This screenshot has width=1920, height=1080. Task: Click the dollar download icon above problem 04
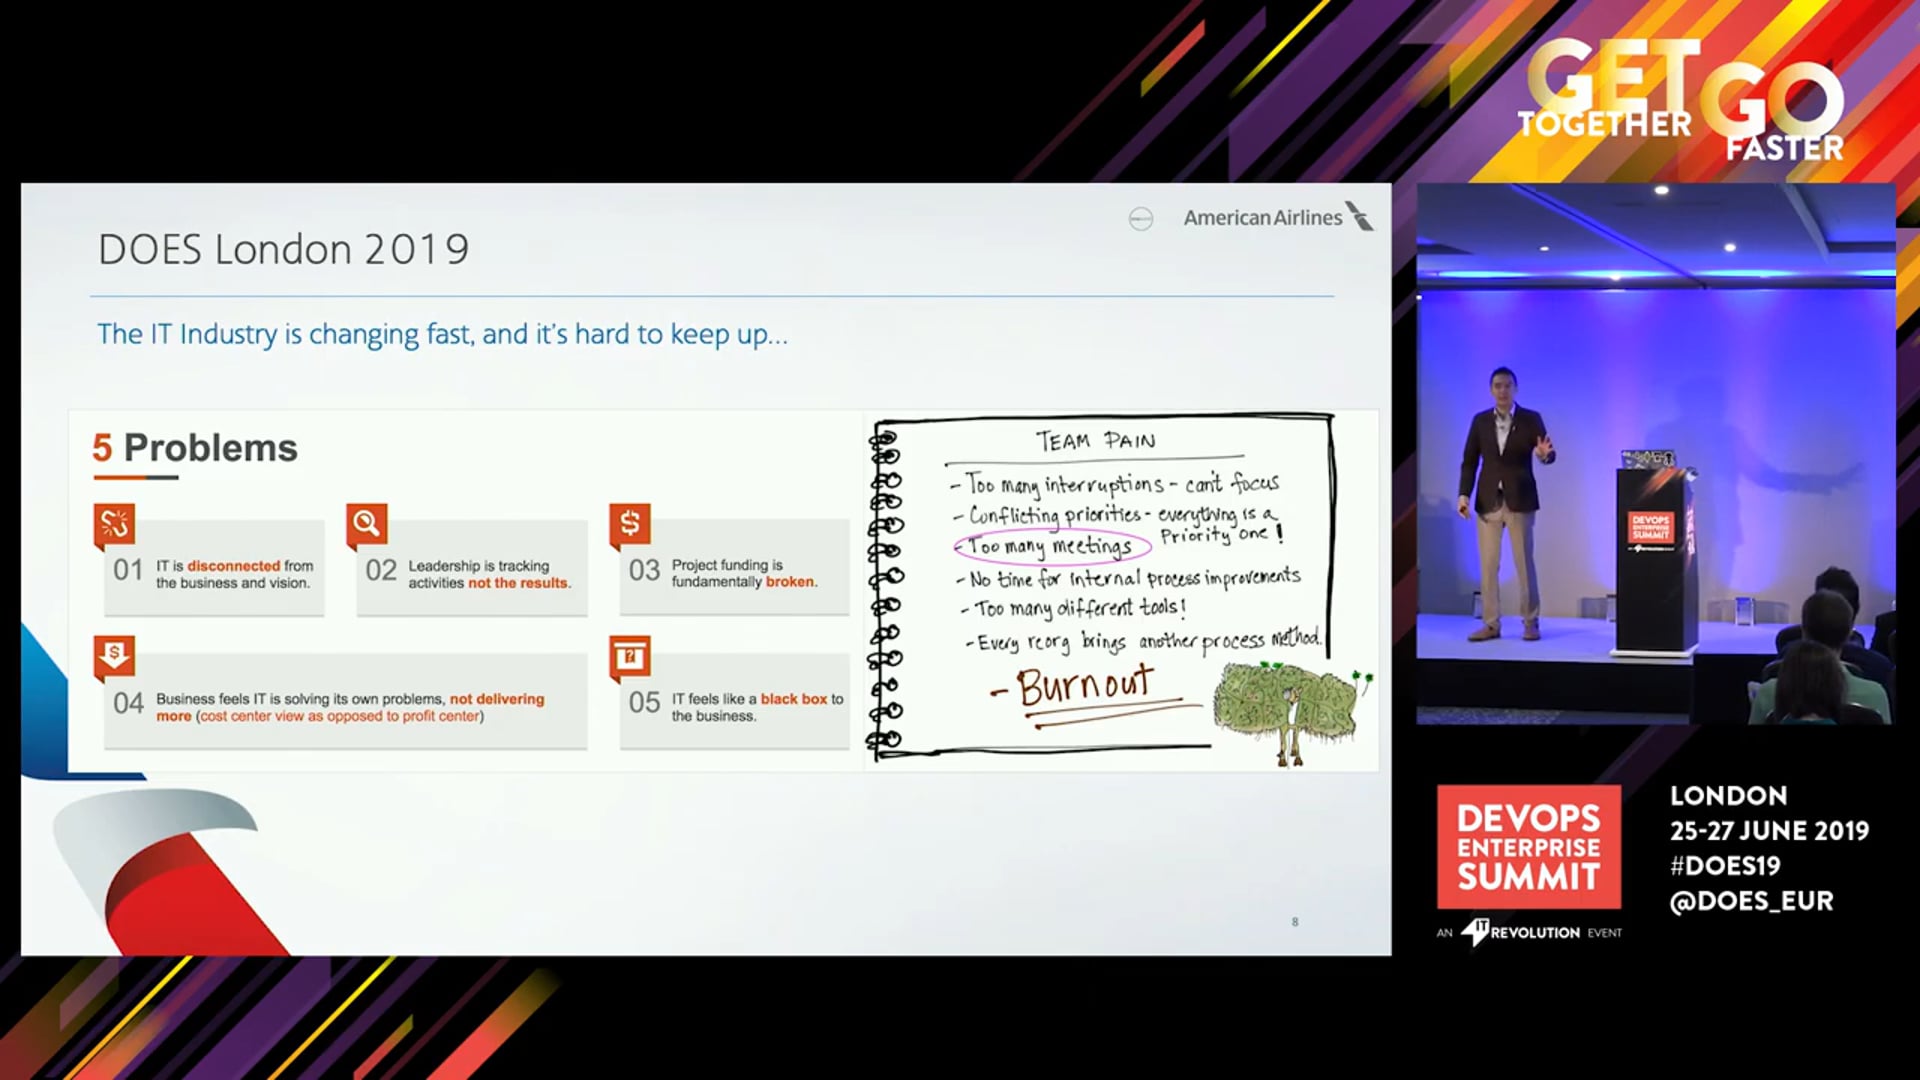pos(114,657)
